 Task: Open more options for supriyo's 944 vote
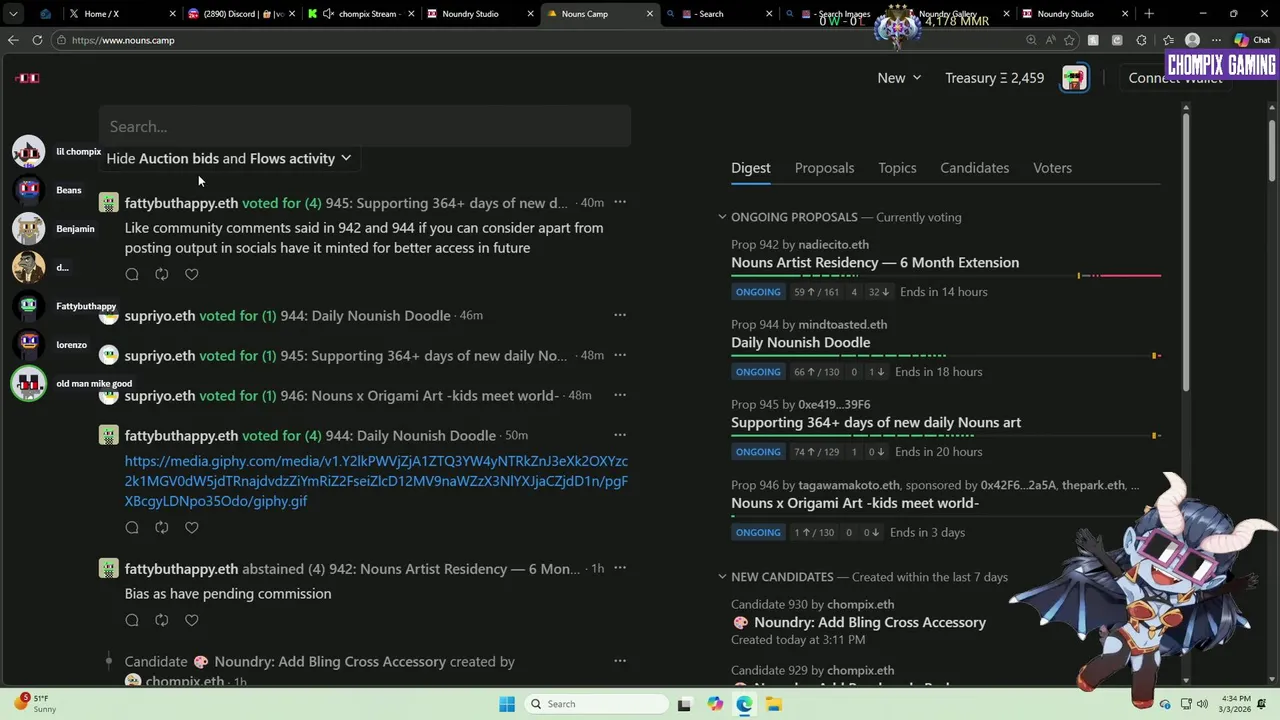(620, 315)
